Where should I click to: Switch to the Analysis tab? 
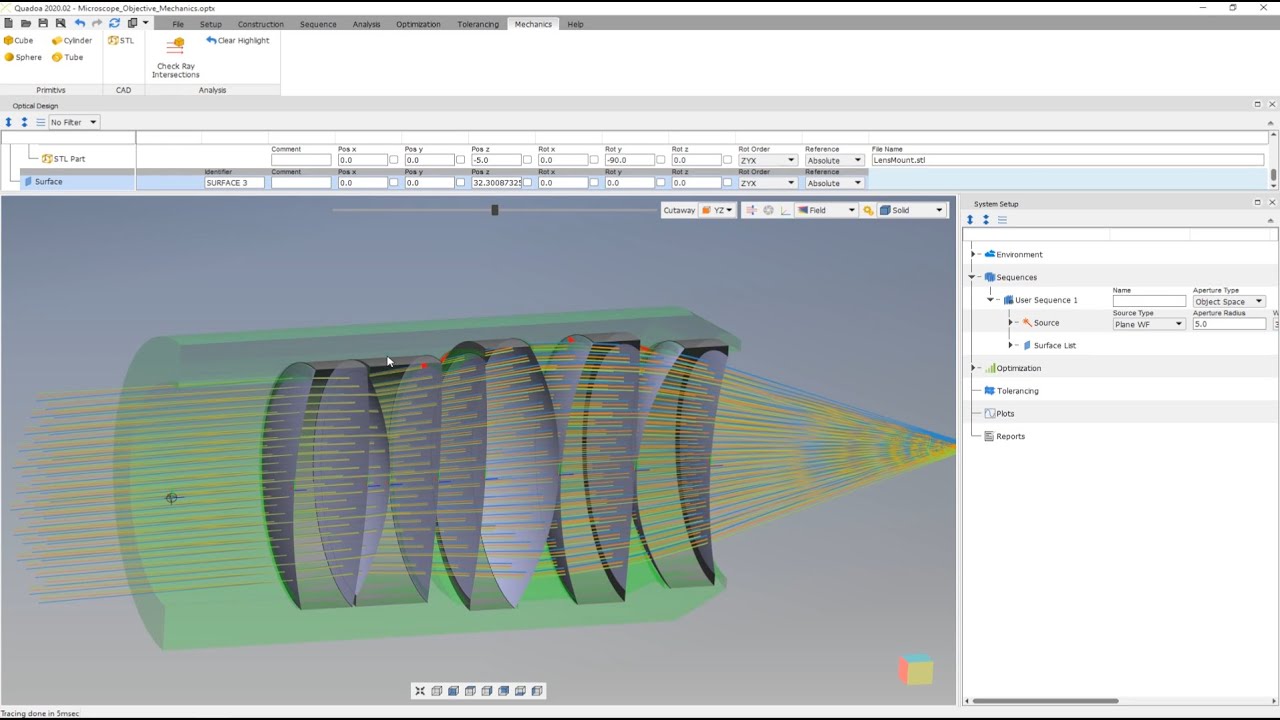click(x=366, y=24)
